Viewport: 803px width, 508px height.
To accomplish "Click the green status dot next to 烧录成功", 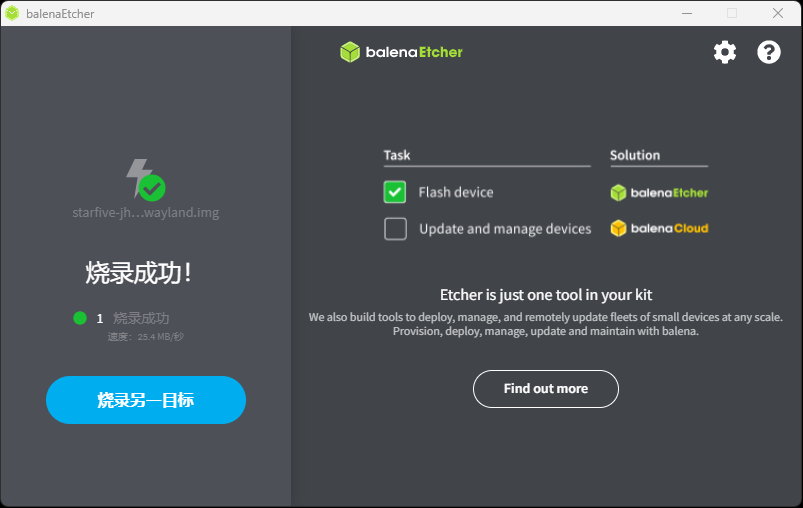I will [x=80, y=319].
